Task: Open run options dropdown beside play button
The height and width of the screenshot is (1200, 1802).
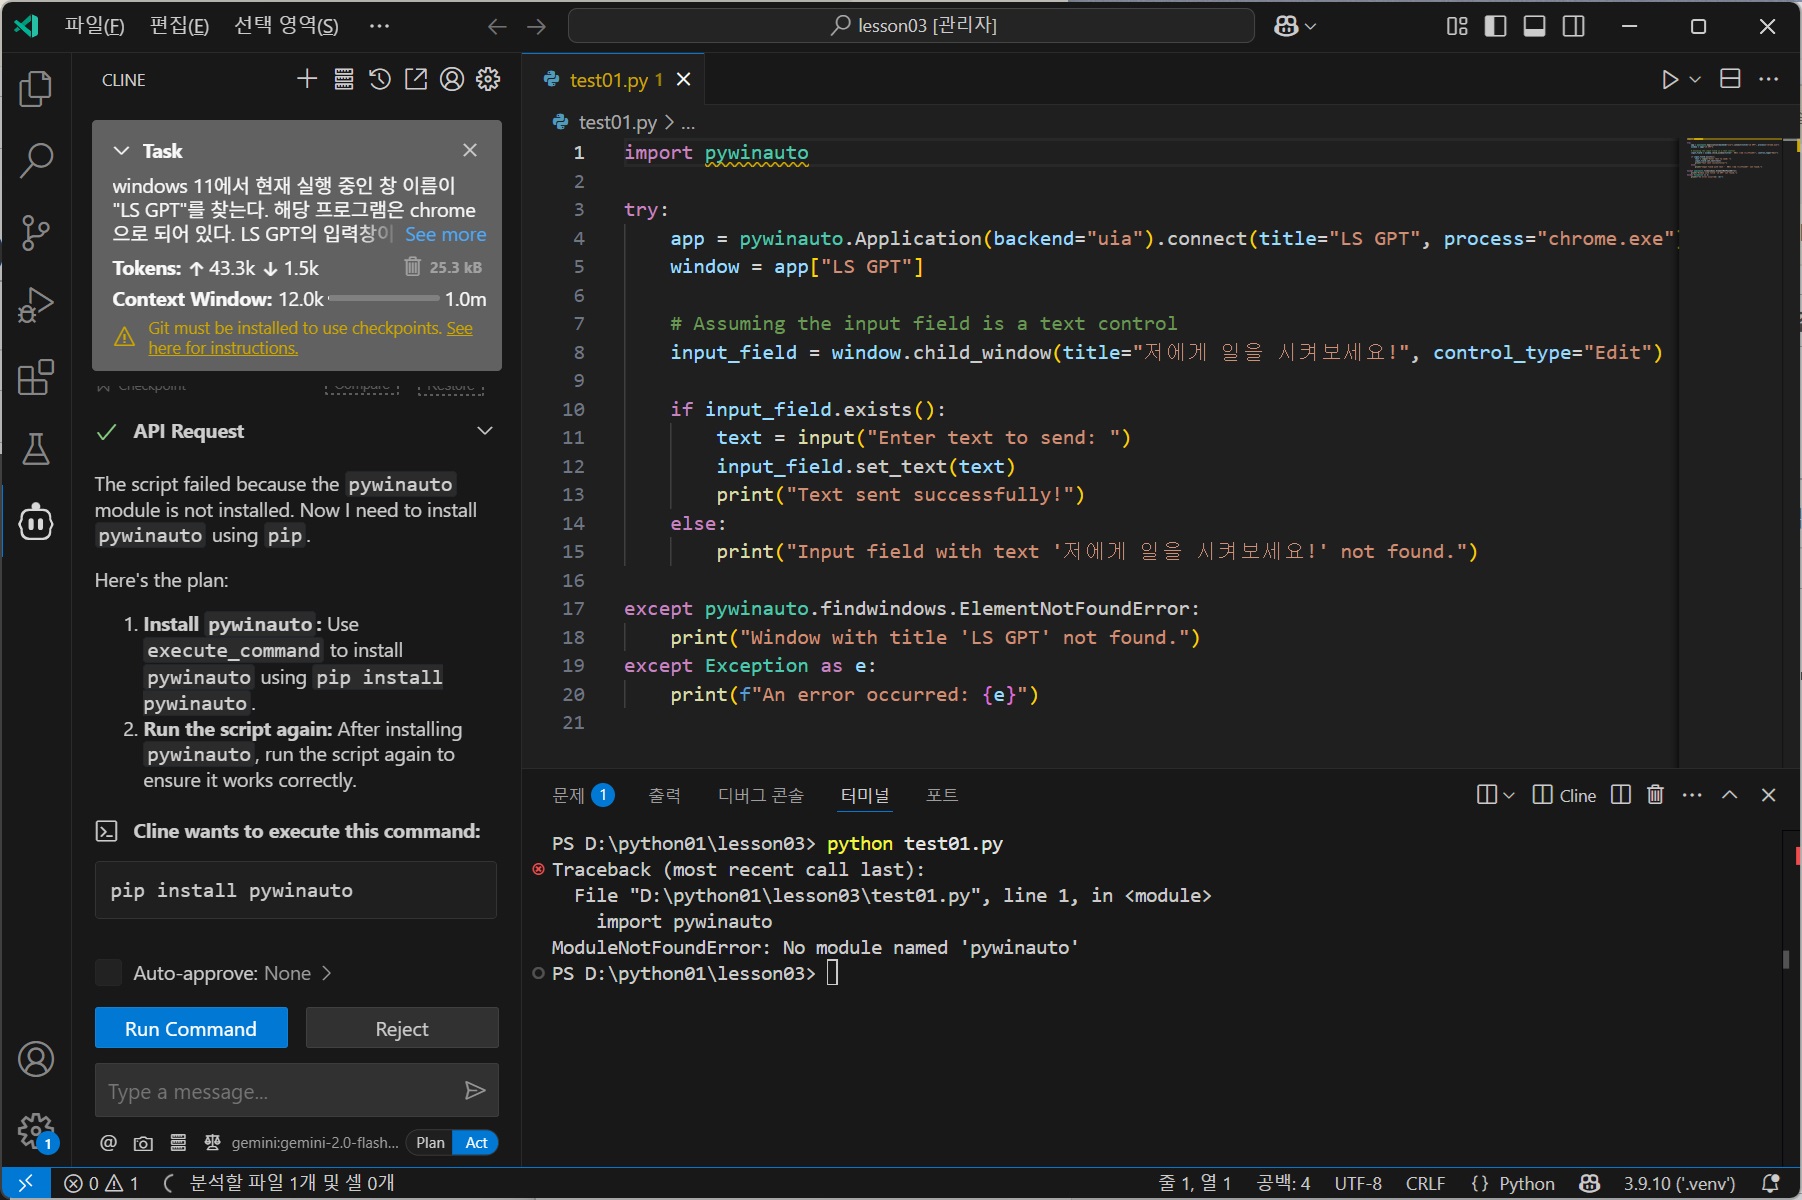Action: click(x=1695, y=79)
